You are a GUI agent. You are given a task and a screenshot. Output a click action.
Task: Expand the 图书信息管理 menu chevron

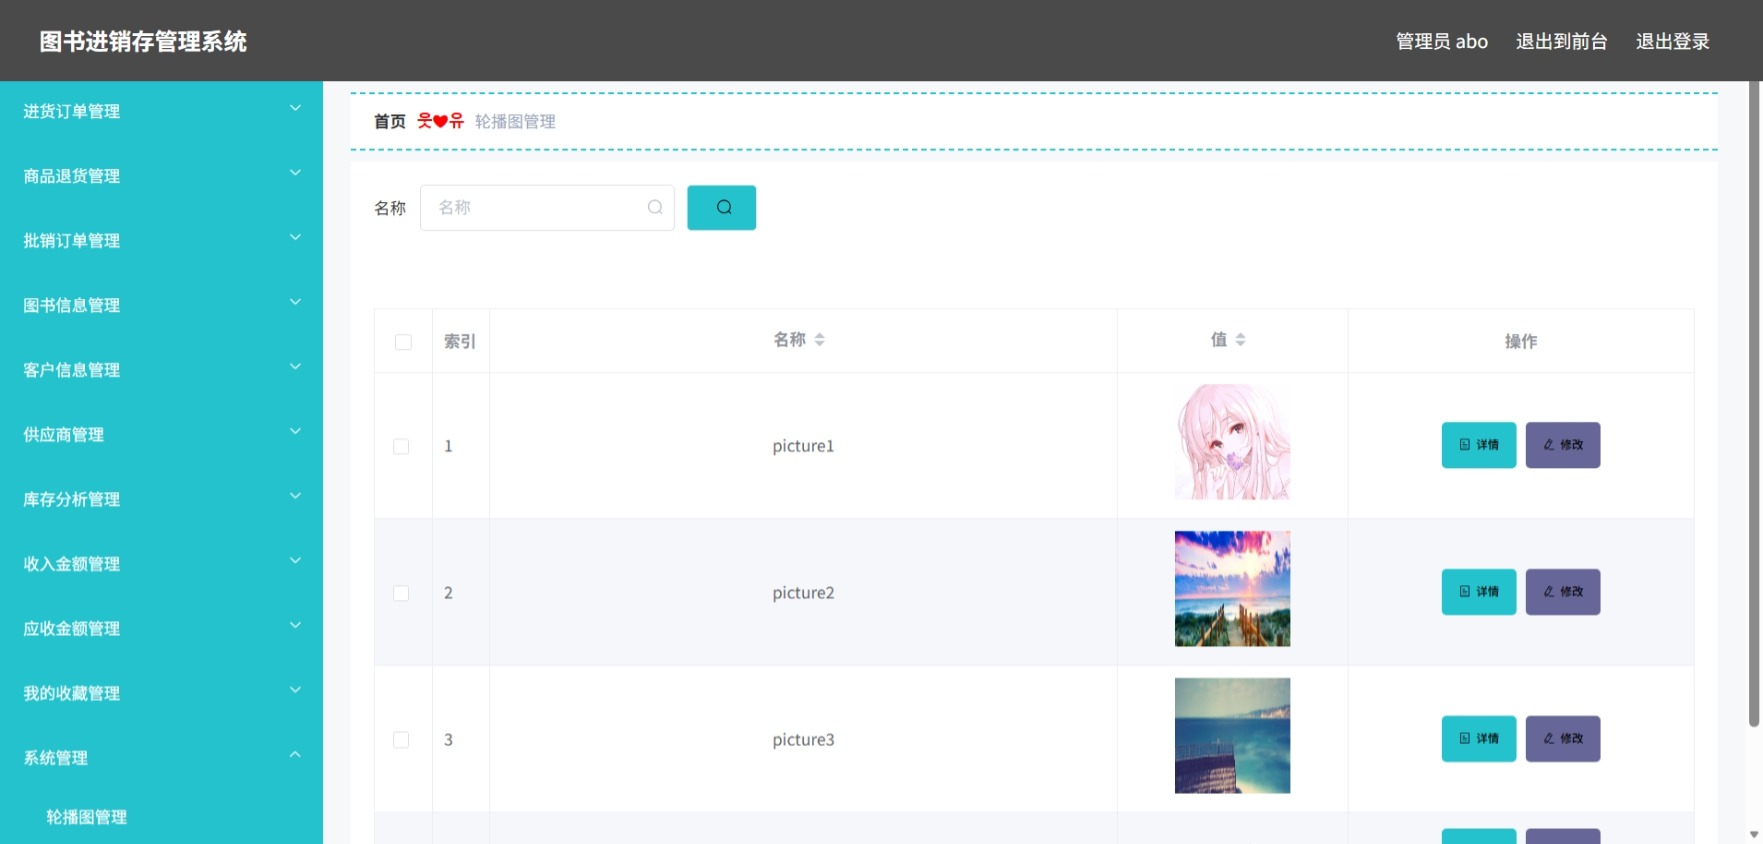coord(295,302)
